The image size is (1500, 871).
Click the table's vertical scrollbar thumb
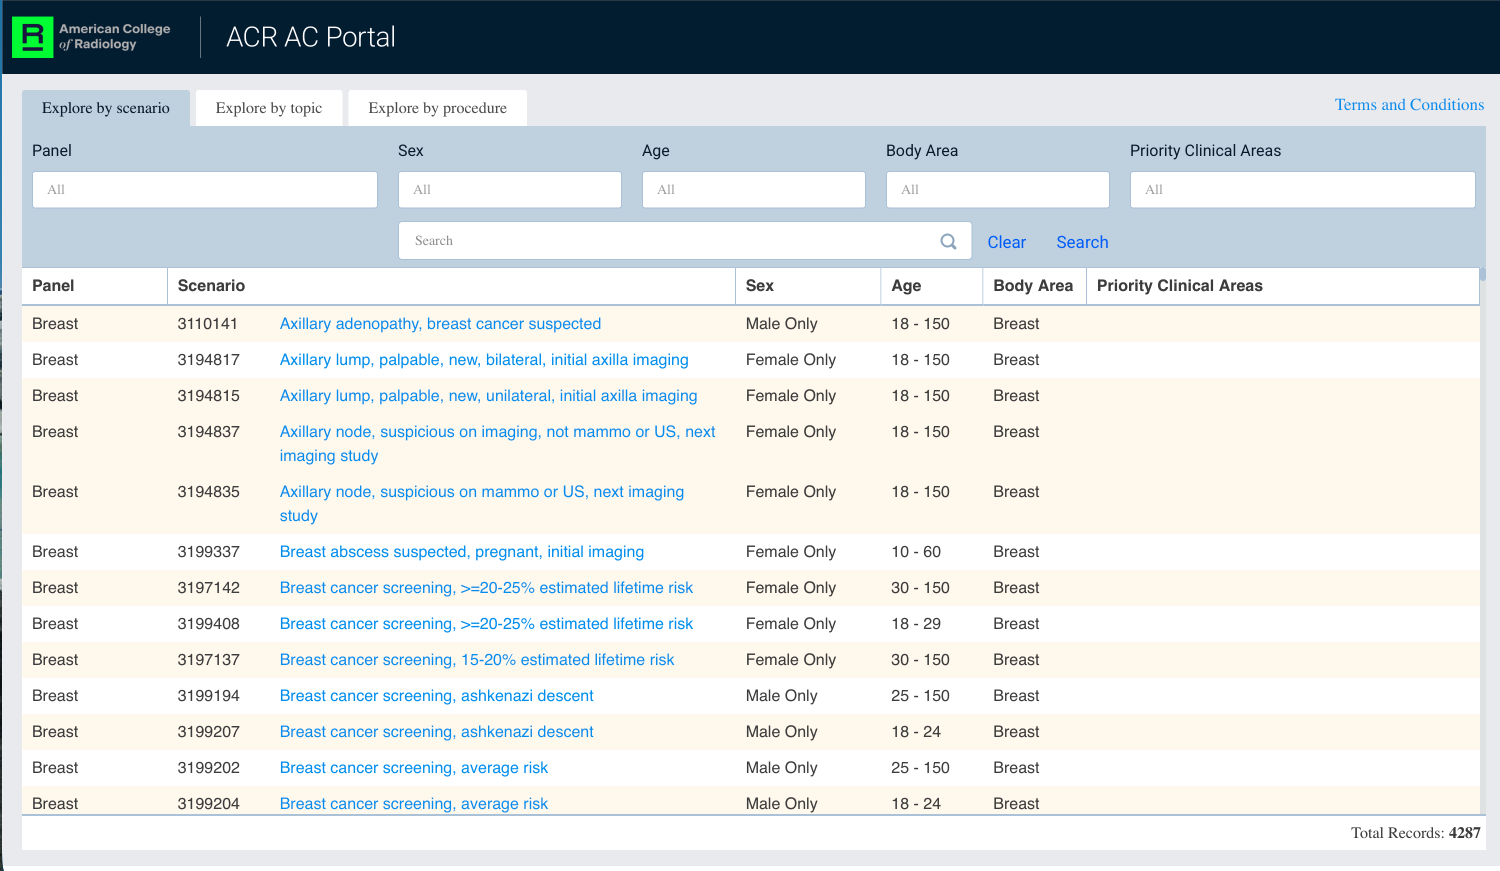click(x=1483, y=274)
